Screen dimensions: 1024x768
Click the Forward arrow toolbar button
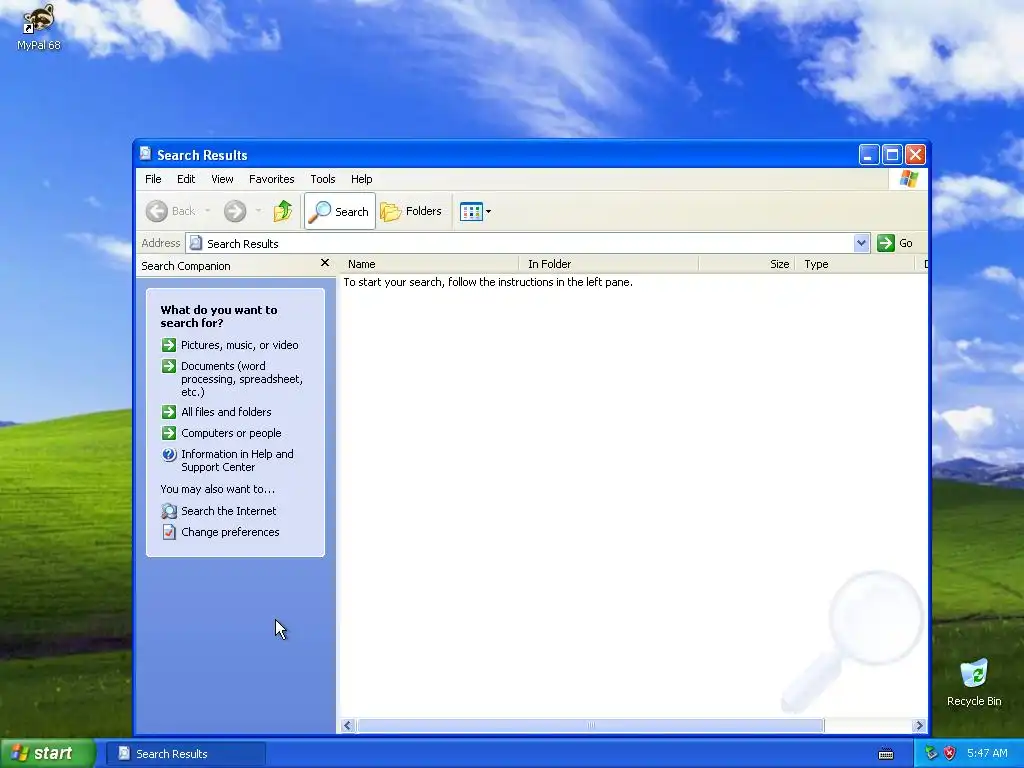coord(235,211)
